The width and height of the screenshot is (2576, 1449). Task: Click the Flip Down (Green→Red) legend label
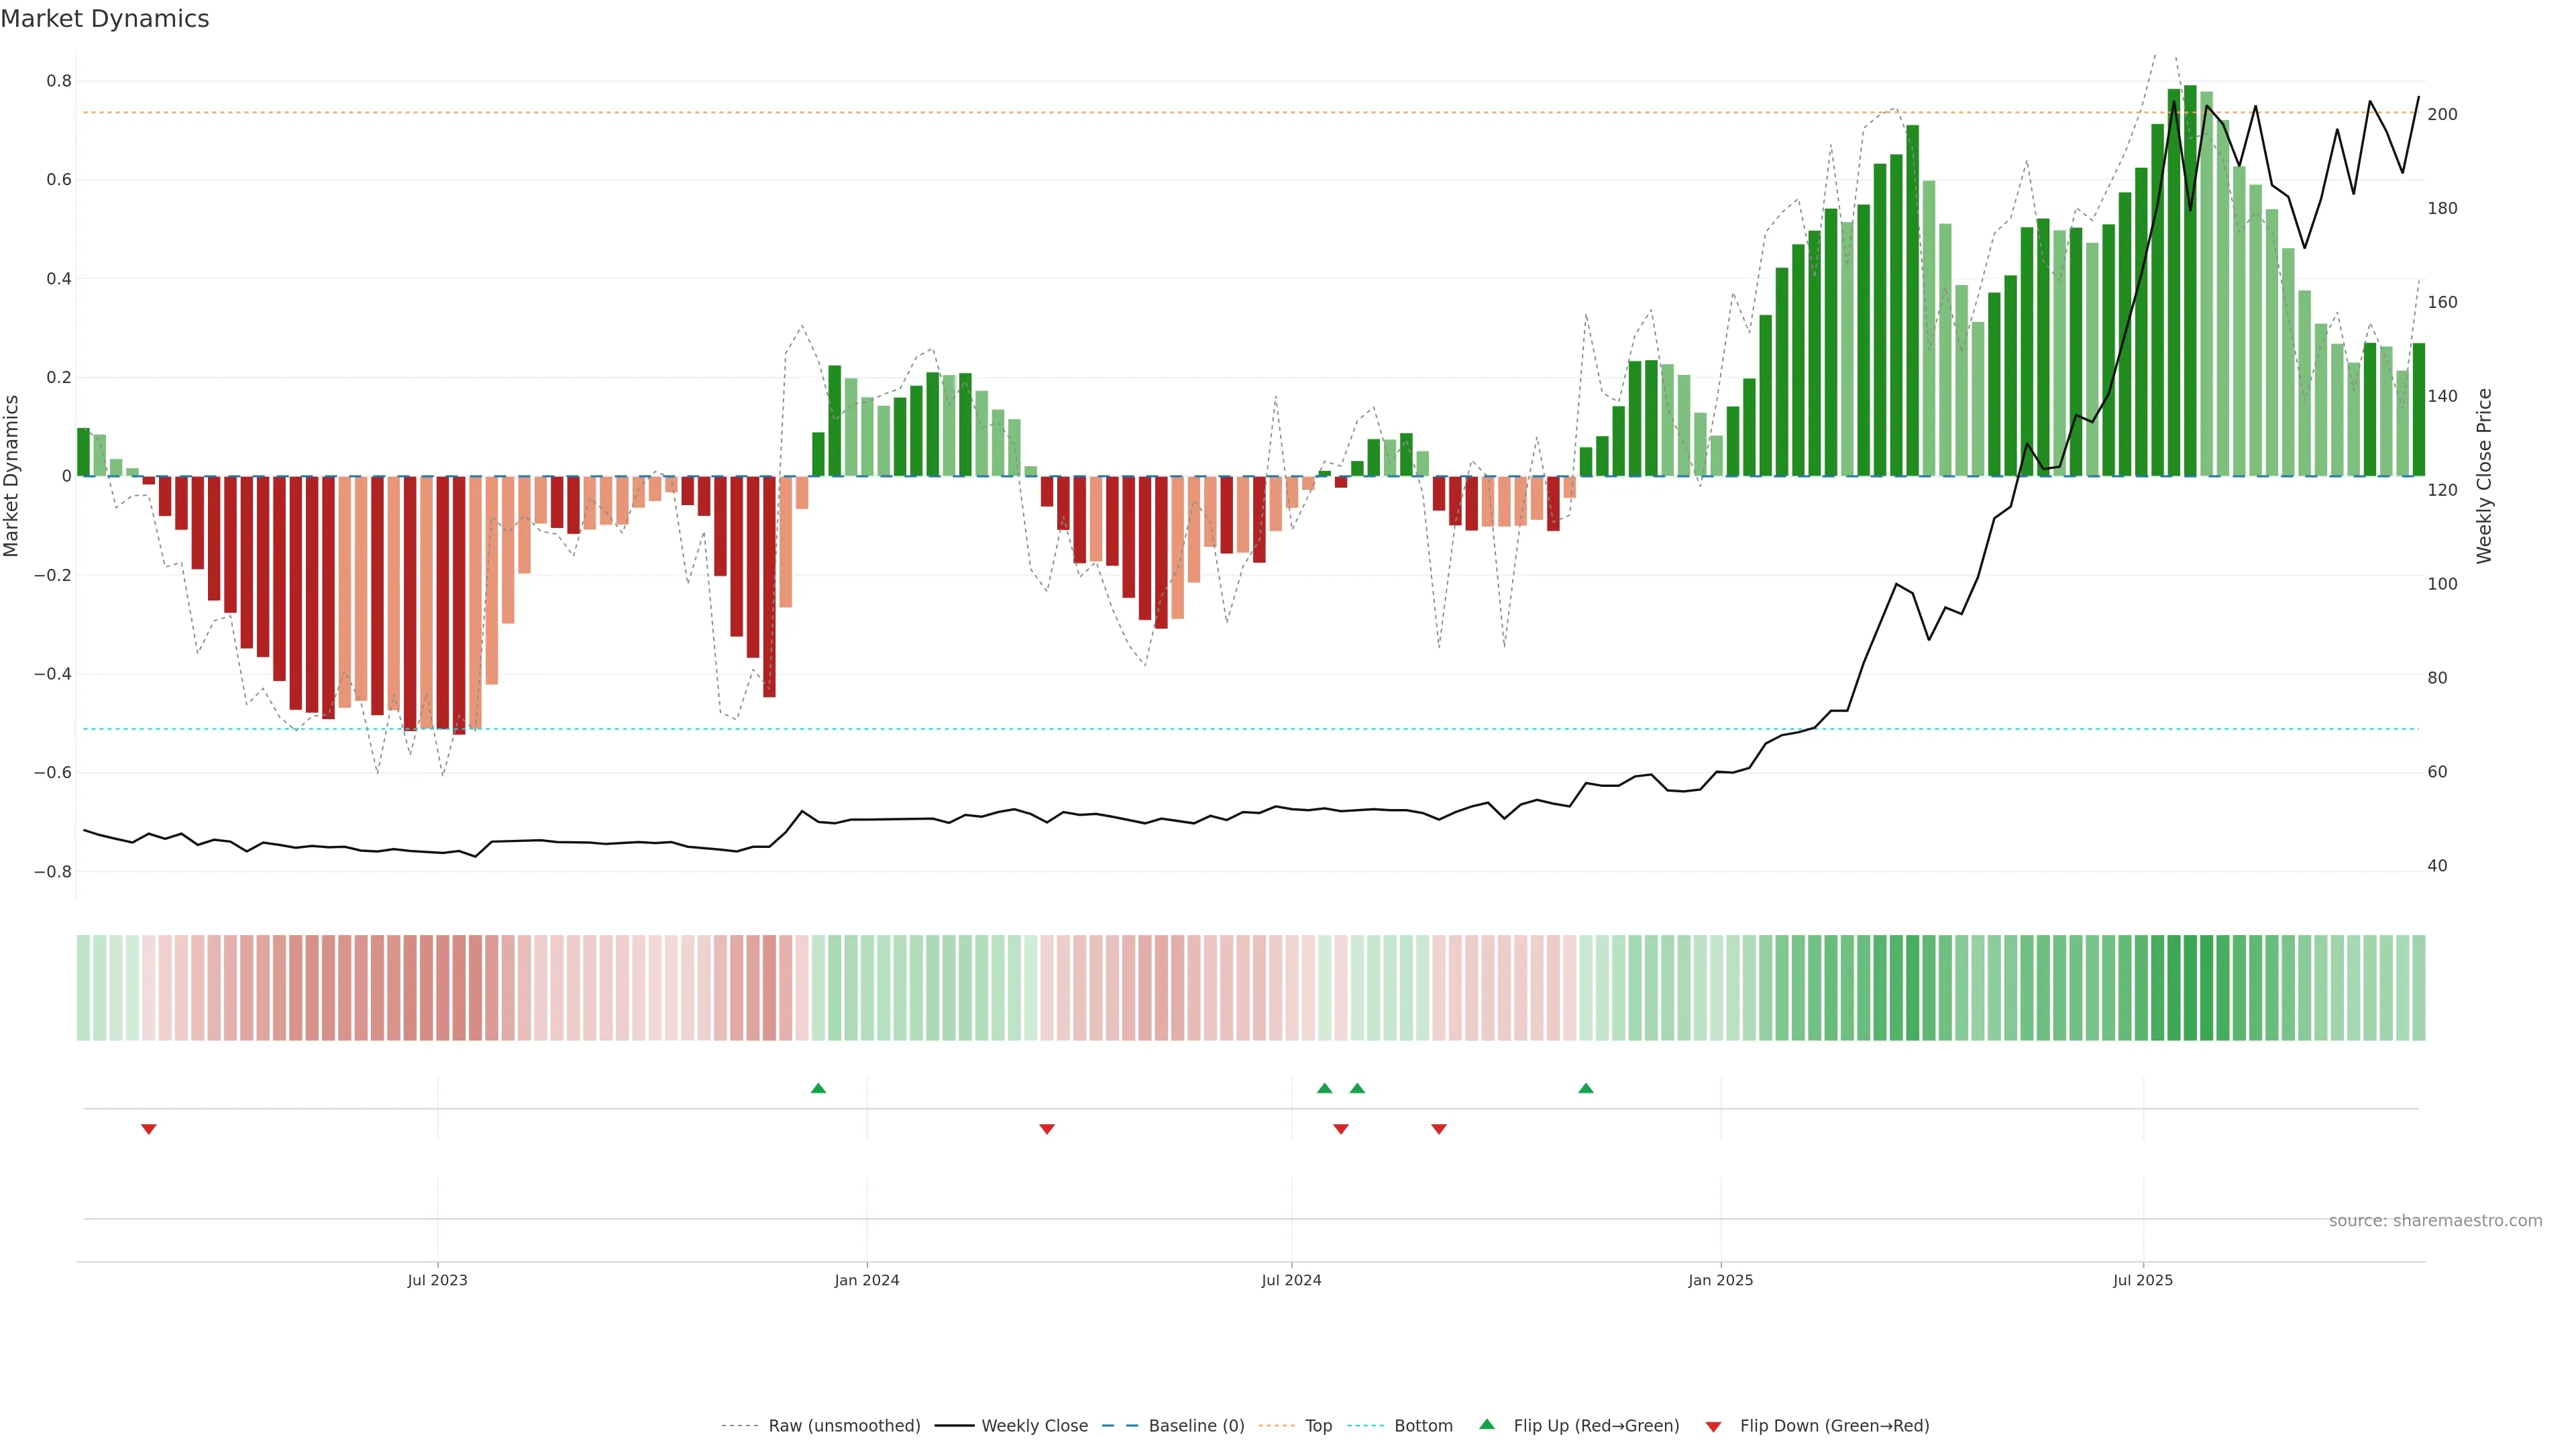[1834, 1426]
